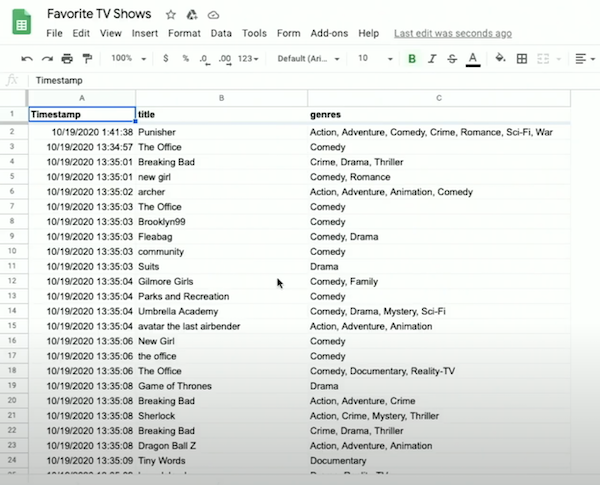Select column C header
Screen dimensions: 600x485
pyautogui.click(x=439, y=98)
